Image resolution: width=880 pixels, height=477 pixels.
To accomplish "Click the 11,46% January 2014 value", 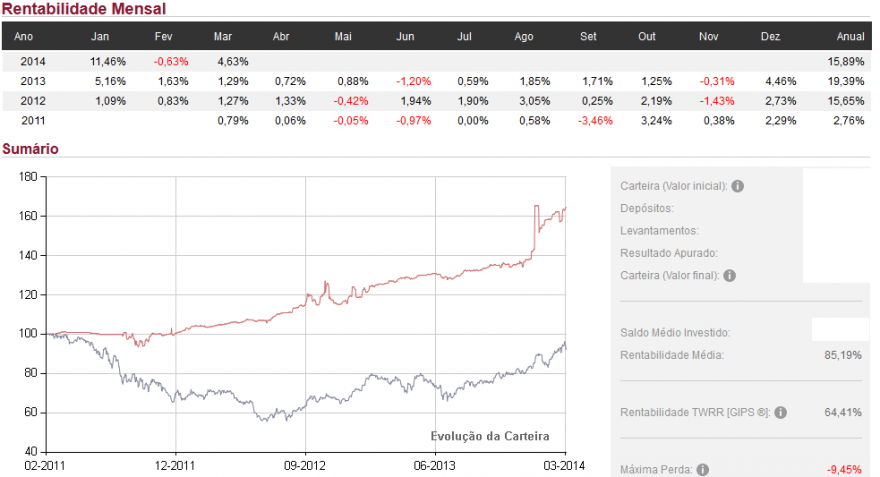I will [x=108, y=62].
